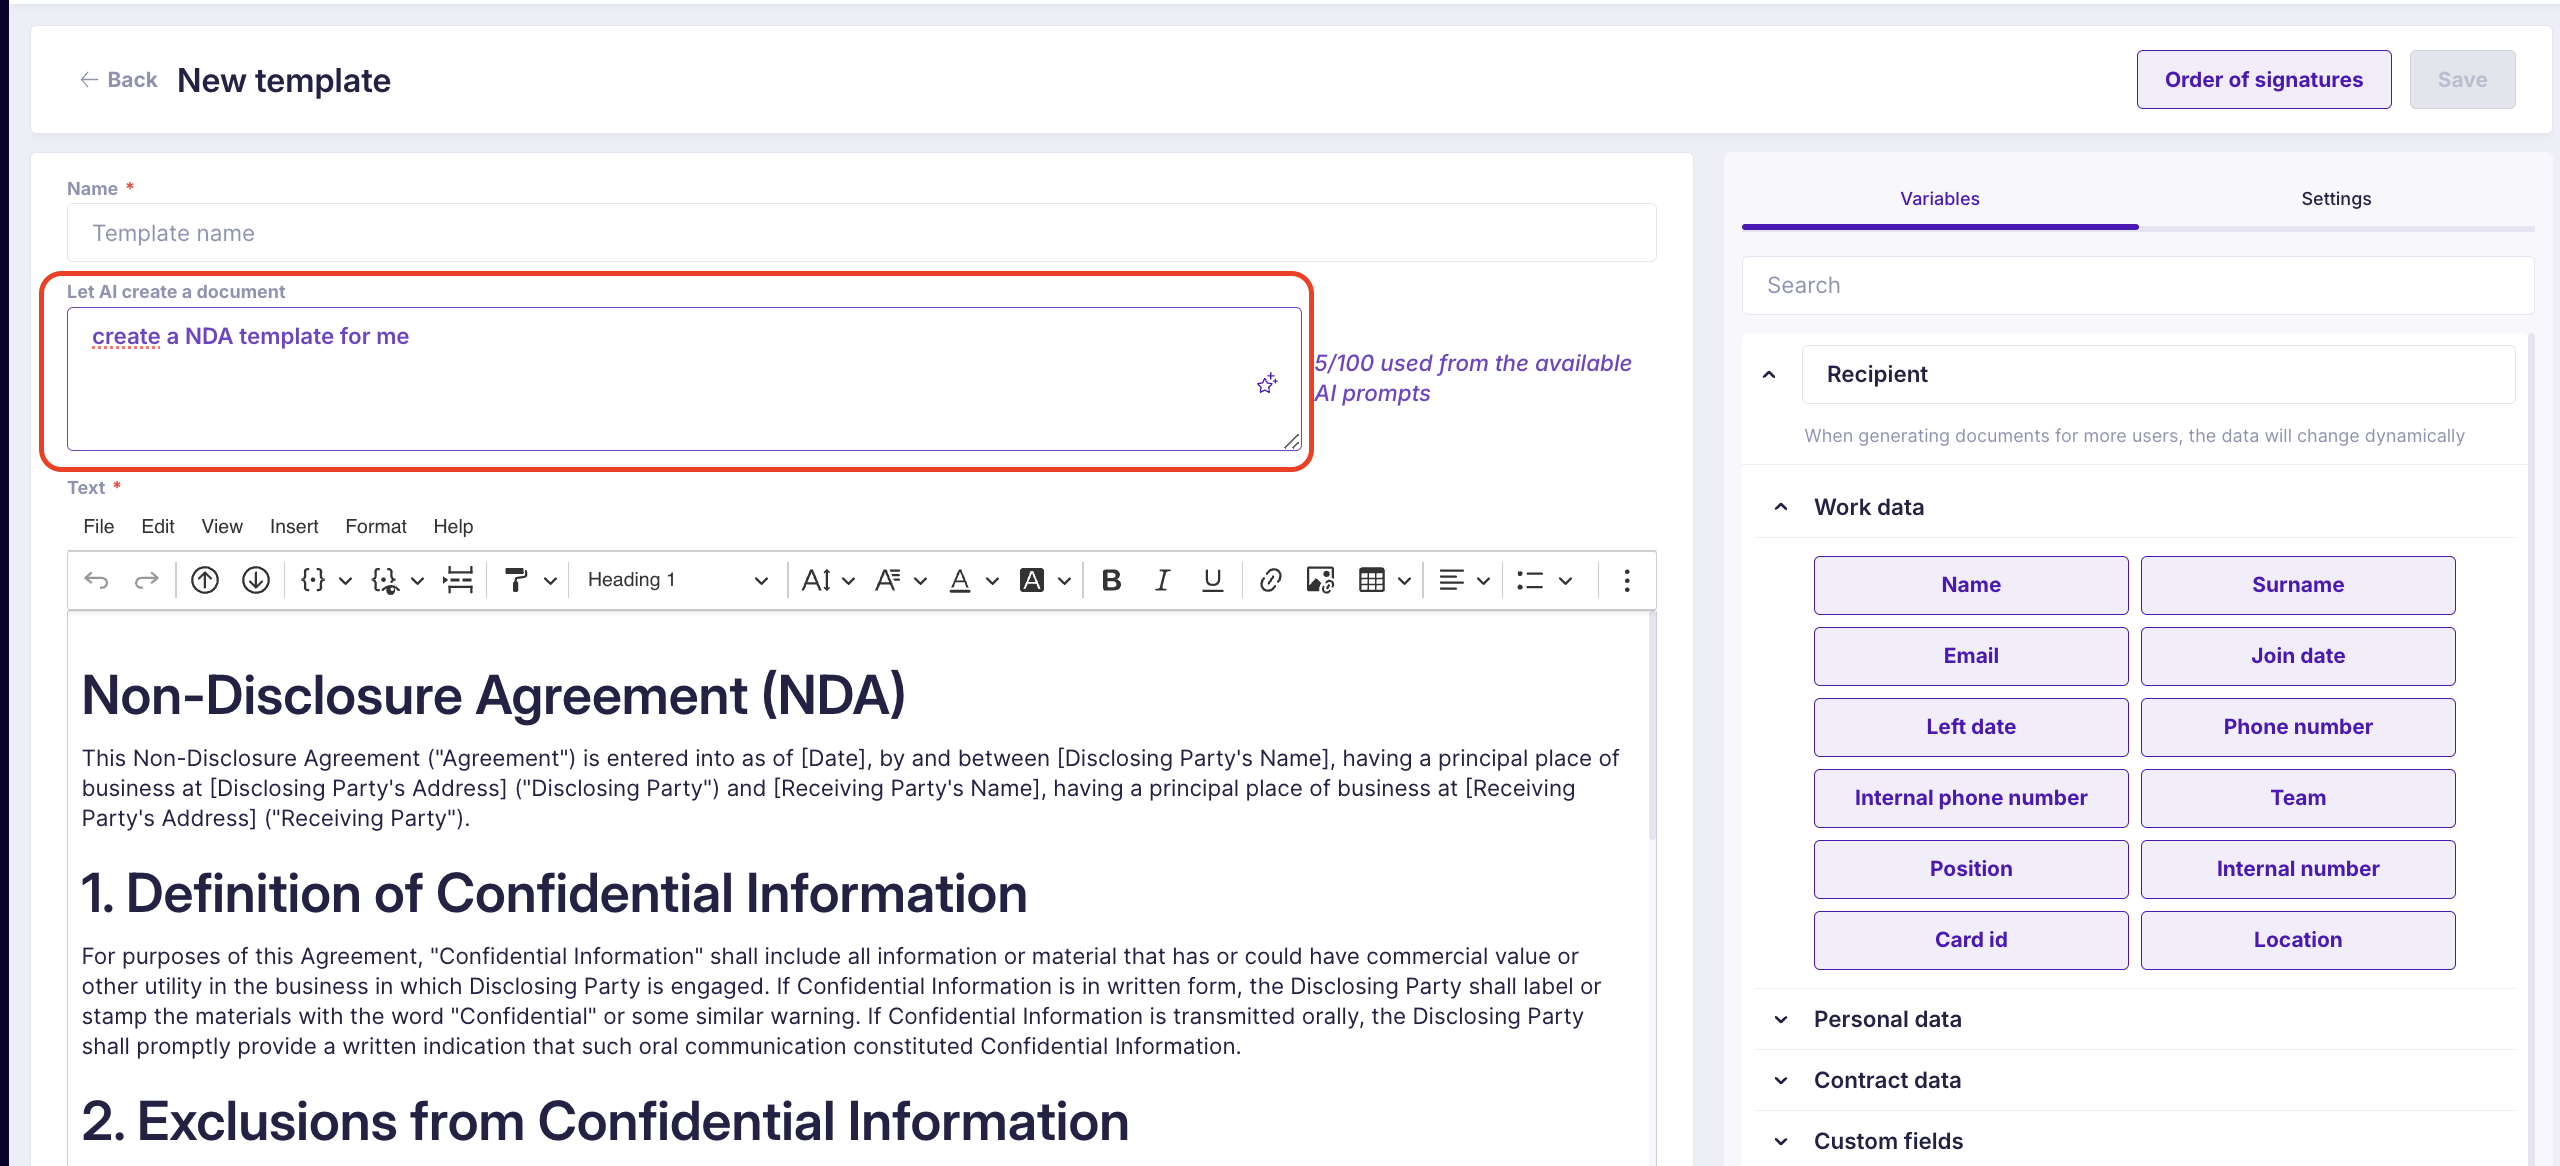
Task: Insert the Surname variable
Action: click(2298, 585)
